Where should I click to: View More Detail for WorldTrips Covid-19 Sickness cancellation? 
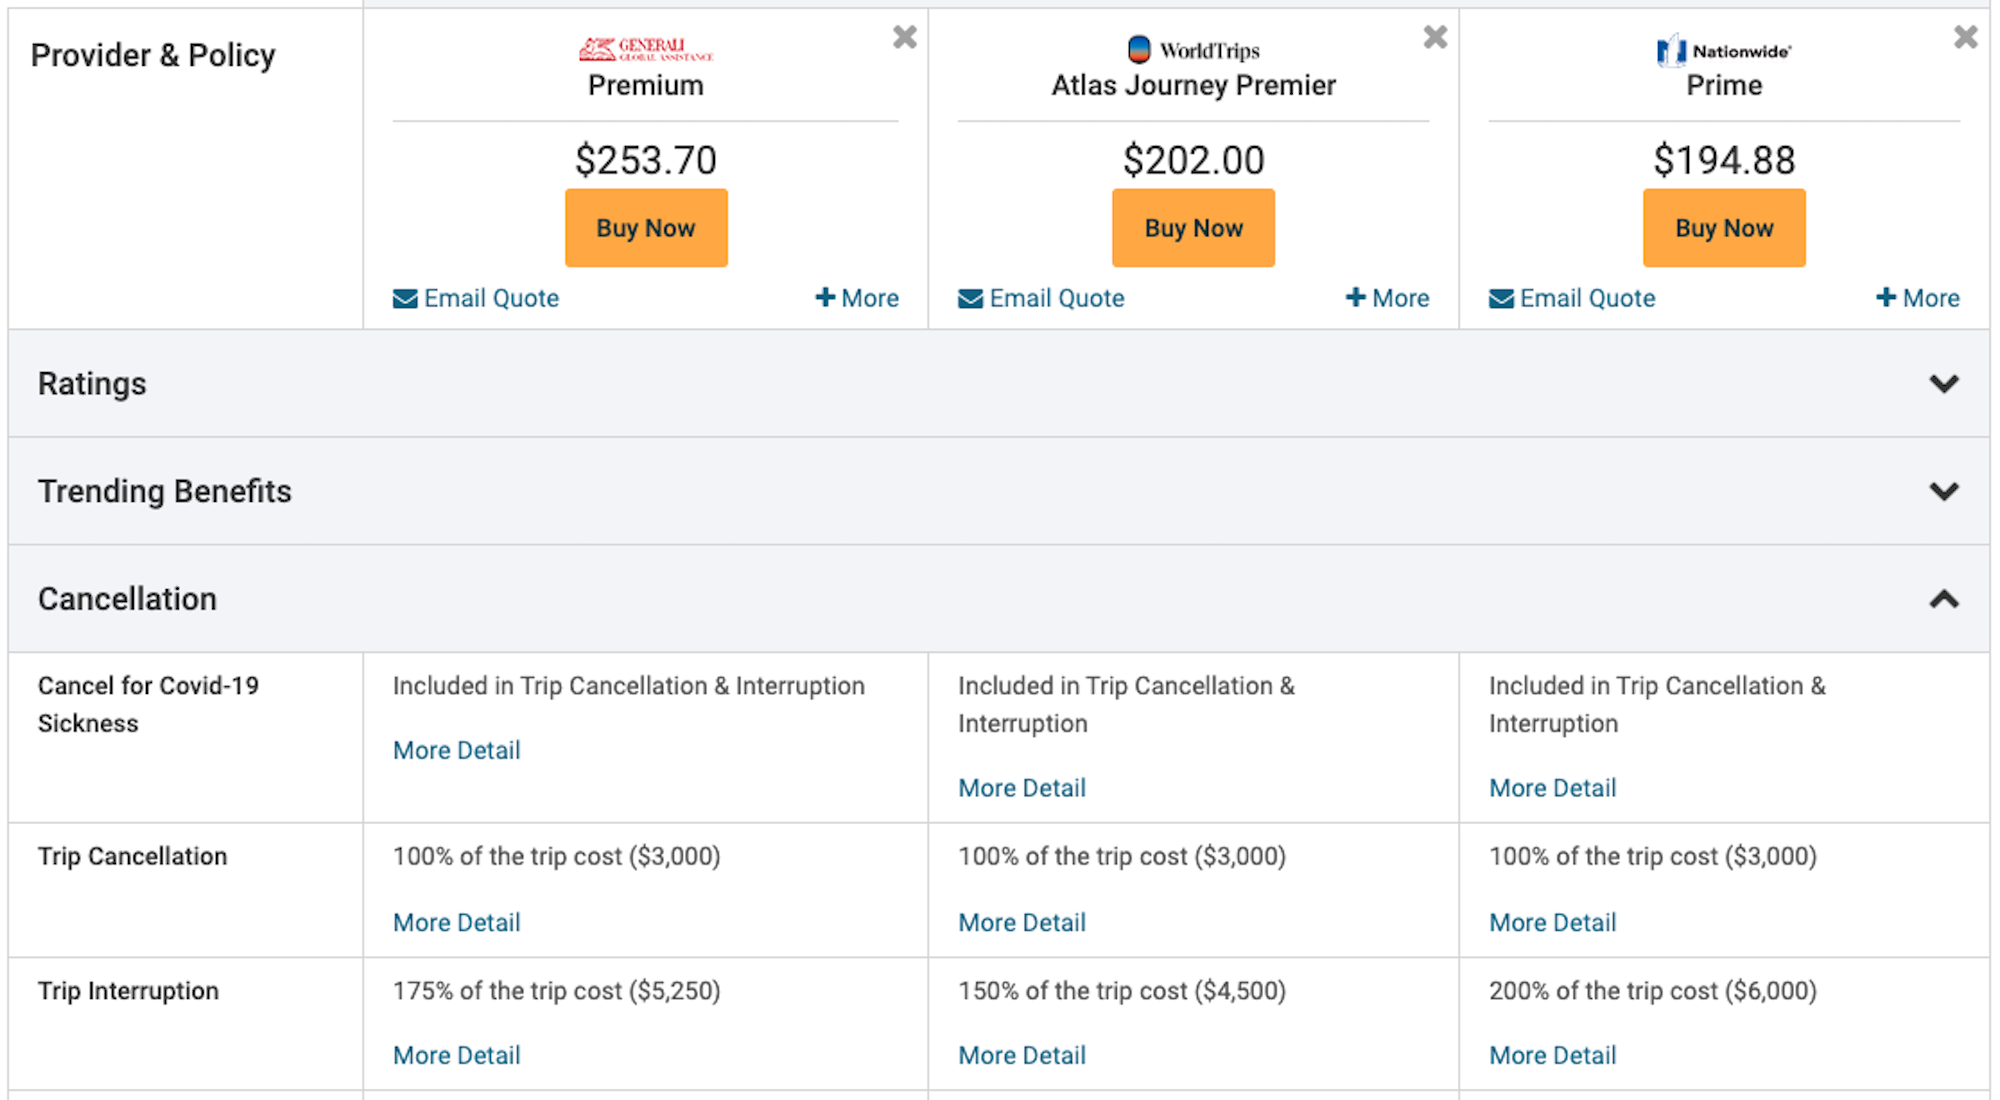pos(1022,788)
